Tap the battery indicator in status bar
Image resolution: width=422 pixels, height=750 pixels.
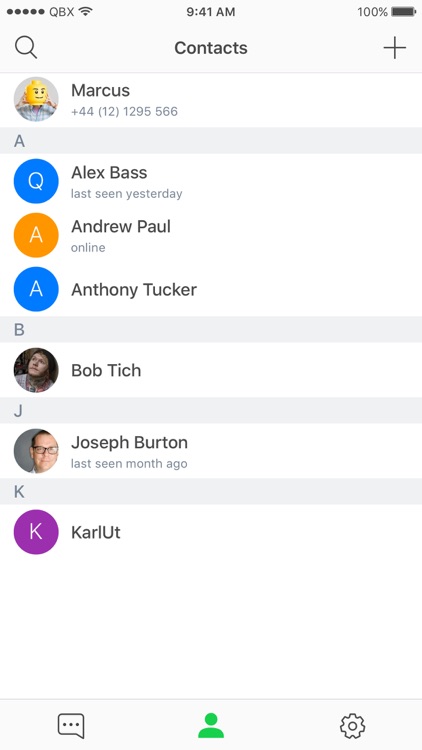(x=403, y=11)
